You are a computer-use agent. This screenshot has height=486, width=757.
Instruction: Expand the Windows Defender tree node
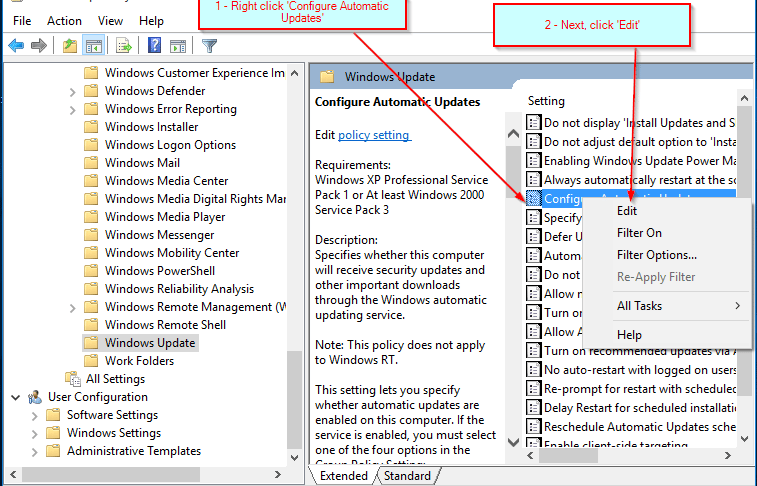point(72,92)
